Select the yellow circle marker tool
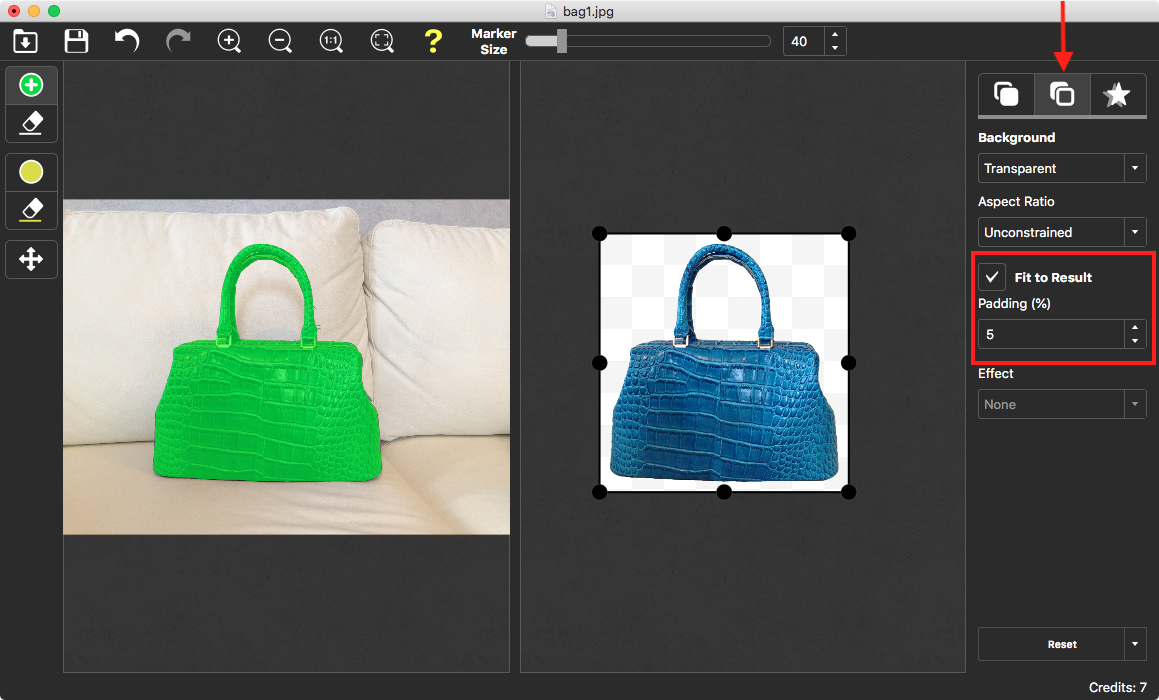This screenshot has height=700, width=1159. coord(31,173)
